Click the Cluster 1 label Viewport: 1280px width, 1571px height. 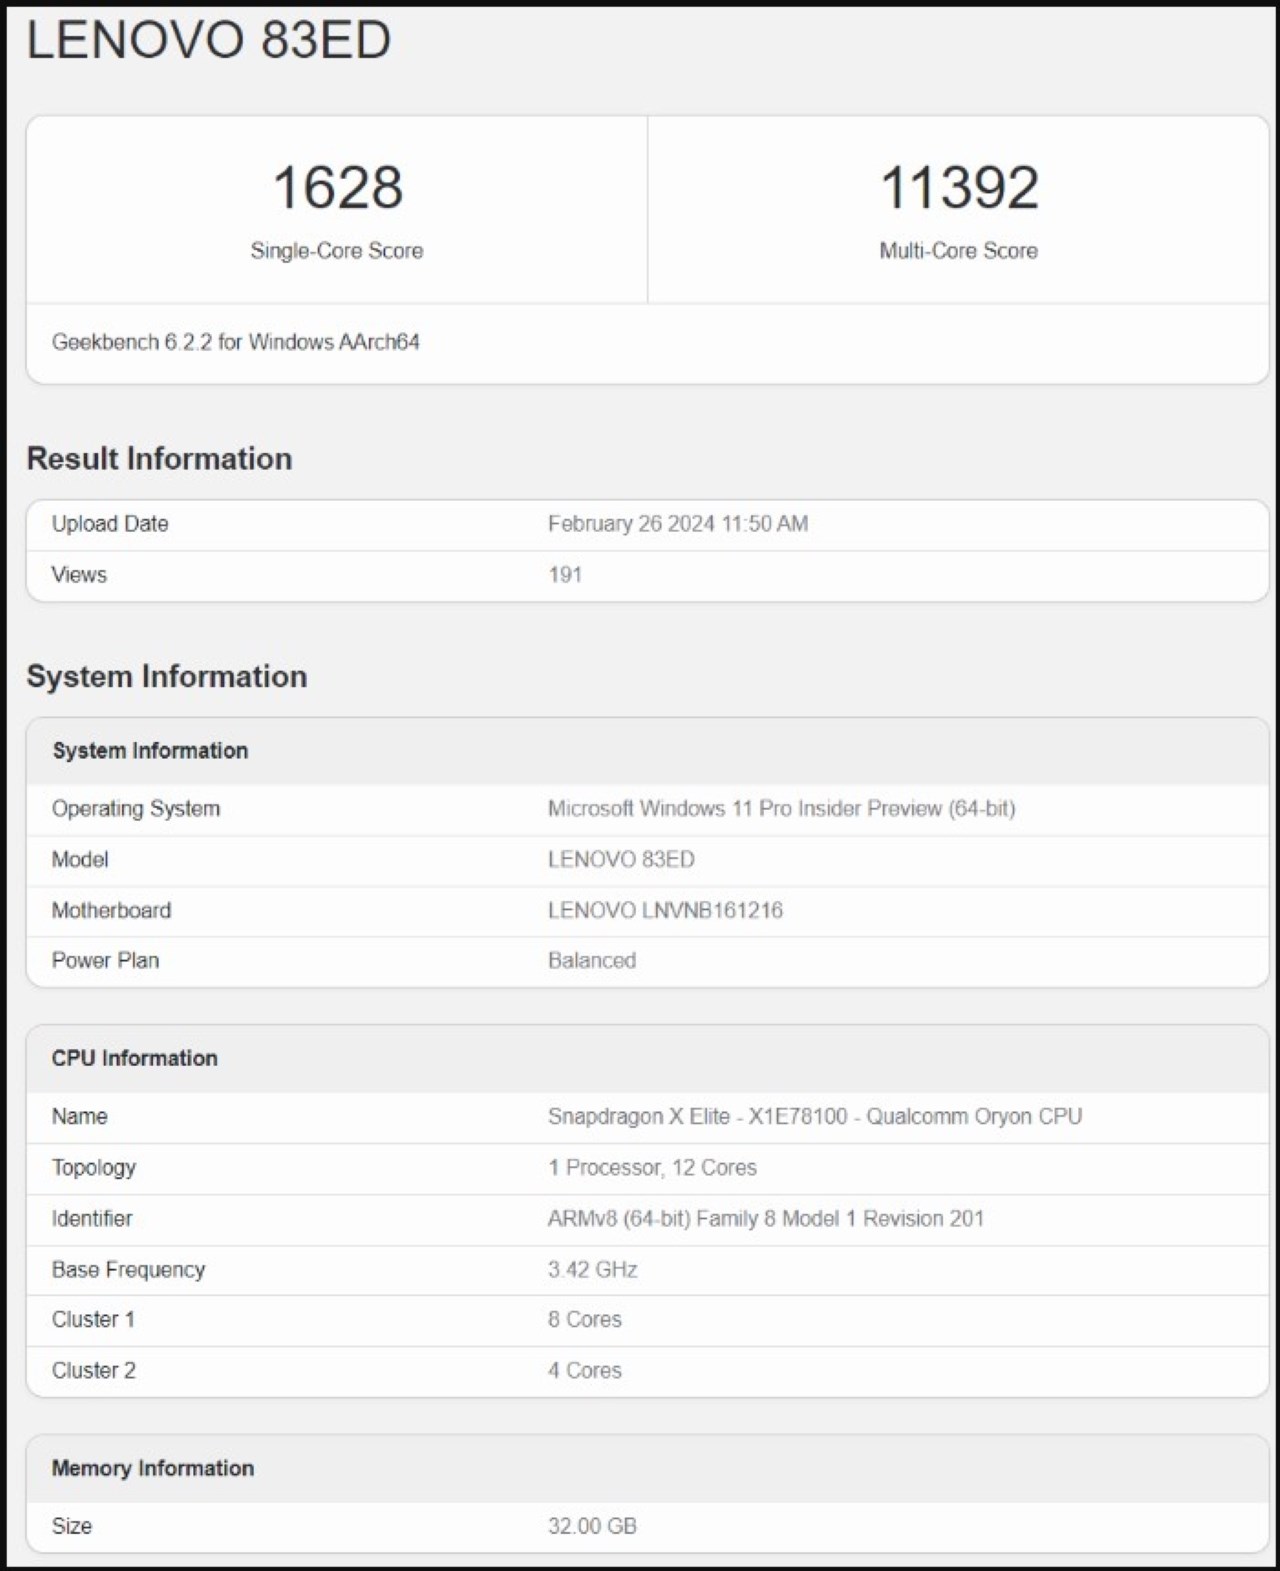pyautogui.click(x=94, y=1320)
